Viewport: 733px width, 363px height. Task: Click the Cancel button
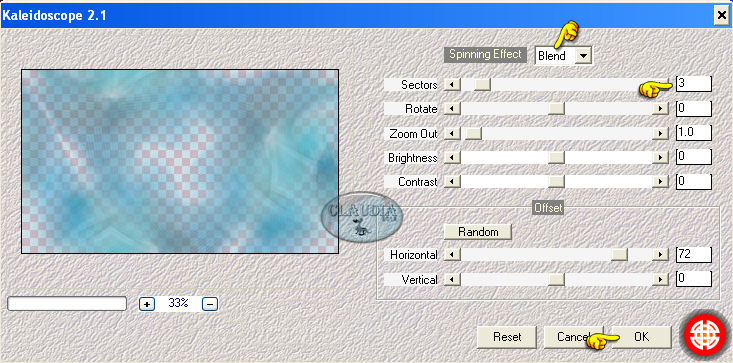pyautogui.click(x=574, y=337)
